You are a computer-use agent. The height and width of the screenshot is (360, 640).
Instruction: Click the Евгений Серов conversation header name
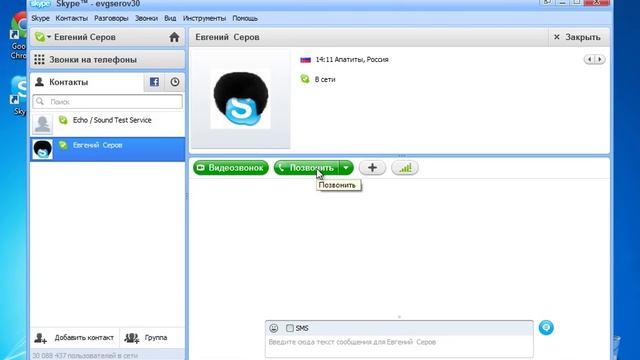(227, 37)
